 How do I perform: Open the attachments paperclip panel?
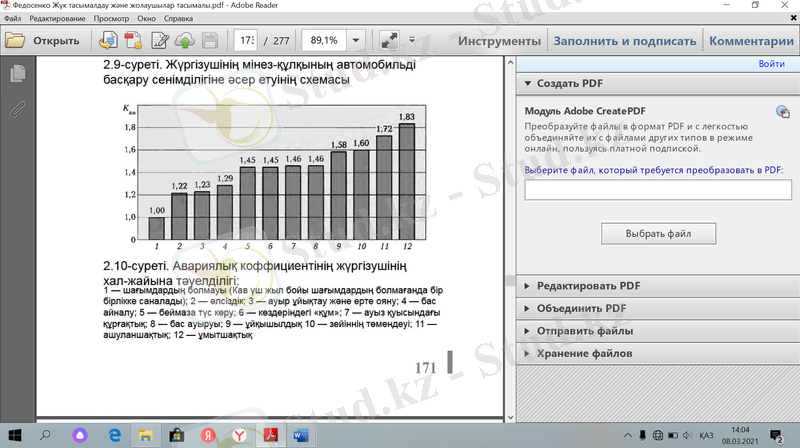coord(16,108)
